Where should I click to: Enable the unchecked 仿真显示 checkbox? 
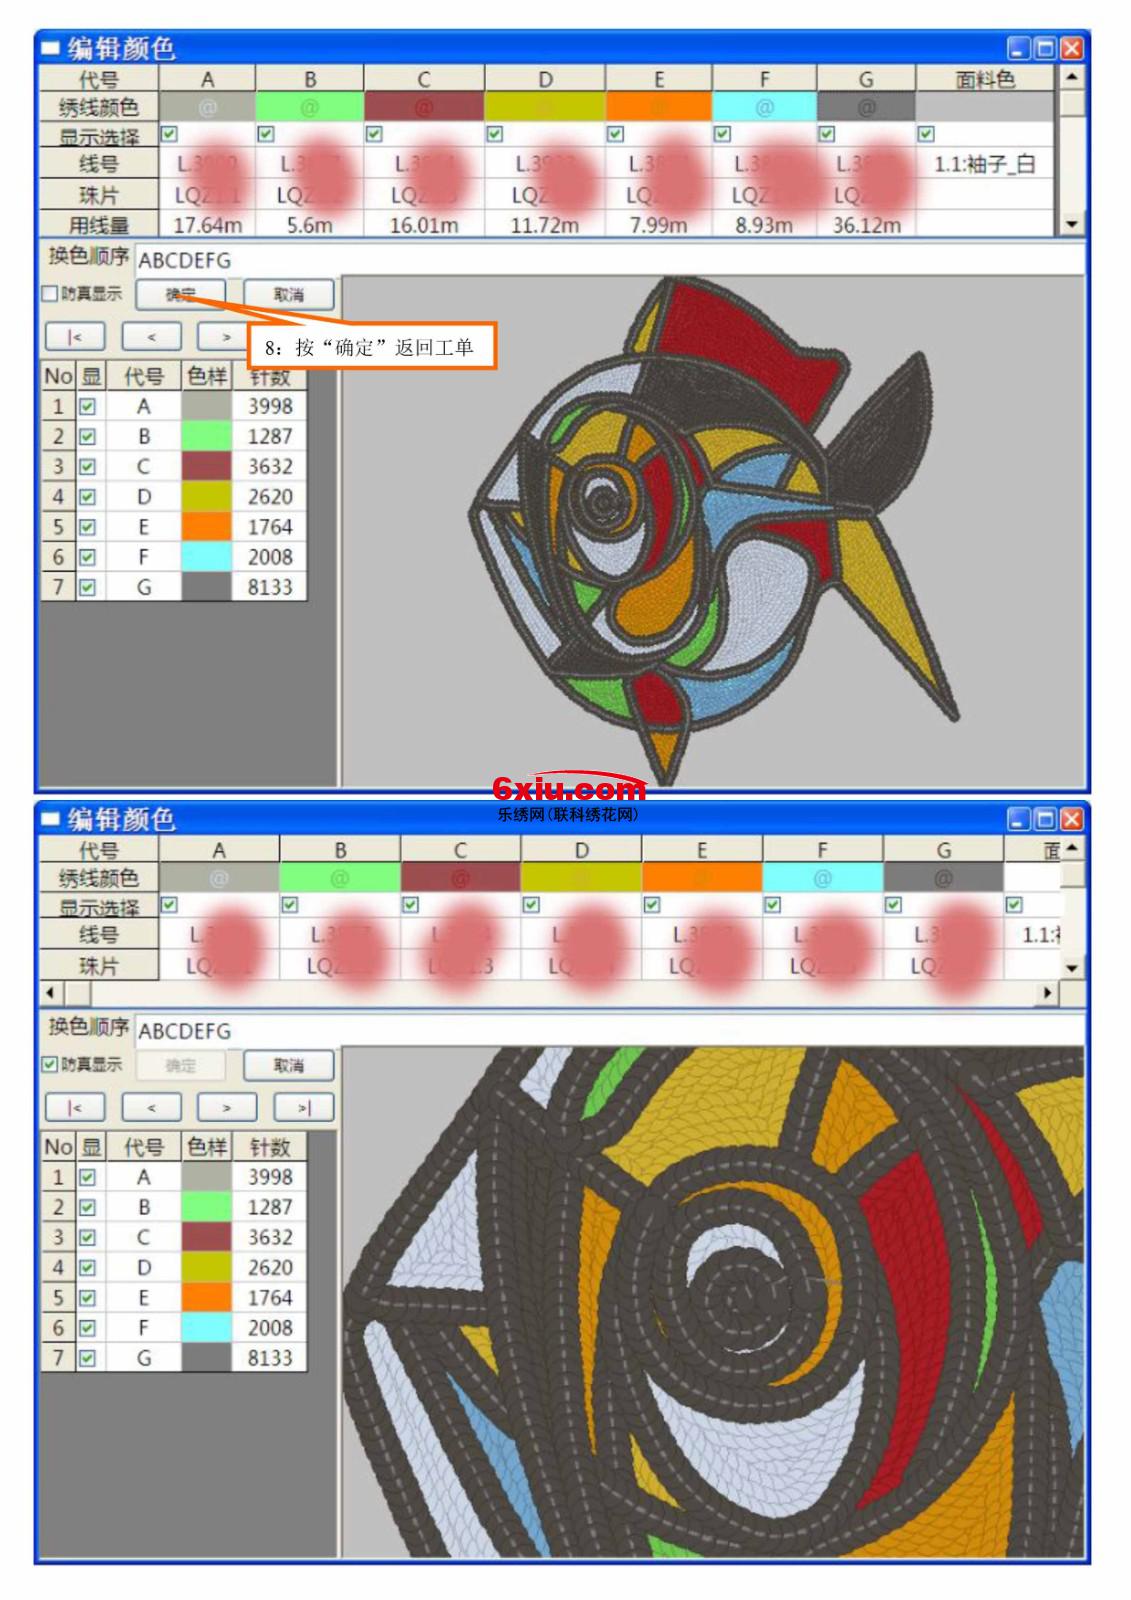tap(49, 294)
